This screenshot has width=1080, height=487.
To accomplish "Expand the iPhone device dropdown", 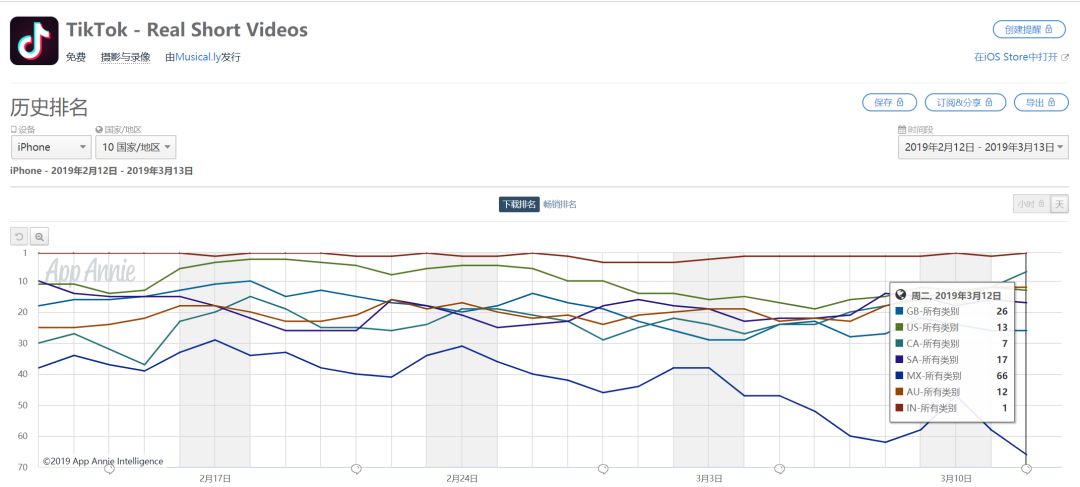I will click(x=51, y=147).
